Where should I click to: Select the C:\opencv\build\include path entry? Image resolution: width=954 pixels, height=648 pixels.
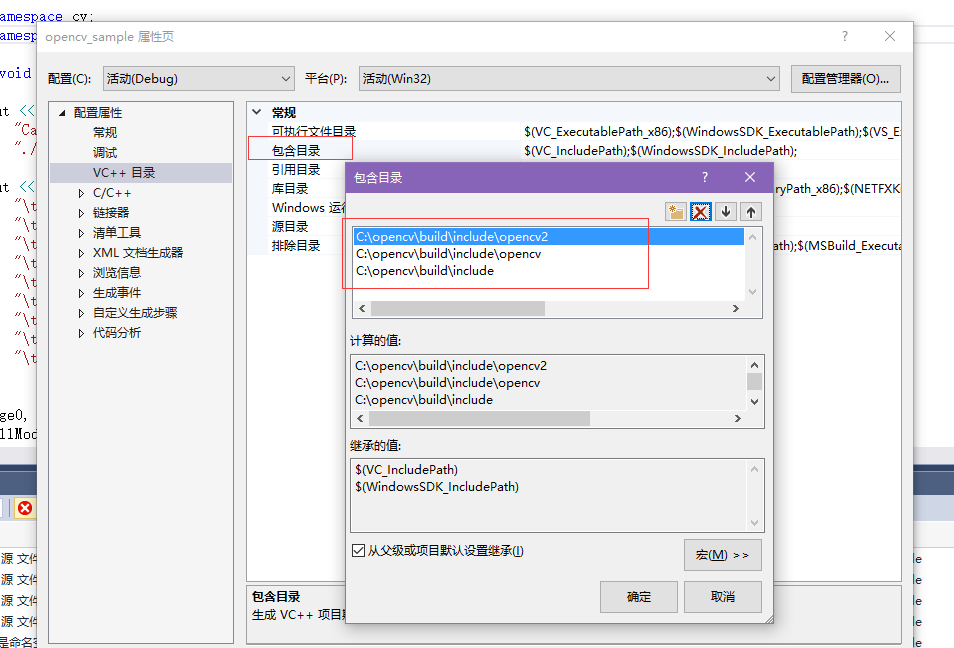425,271
